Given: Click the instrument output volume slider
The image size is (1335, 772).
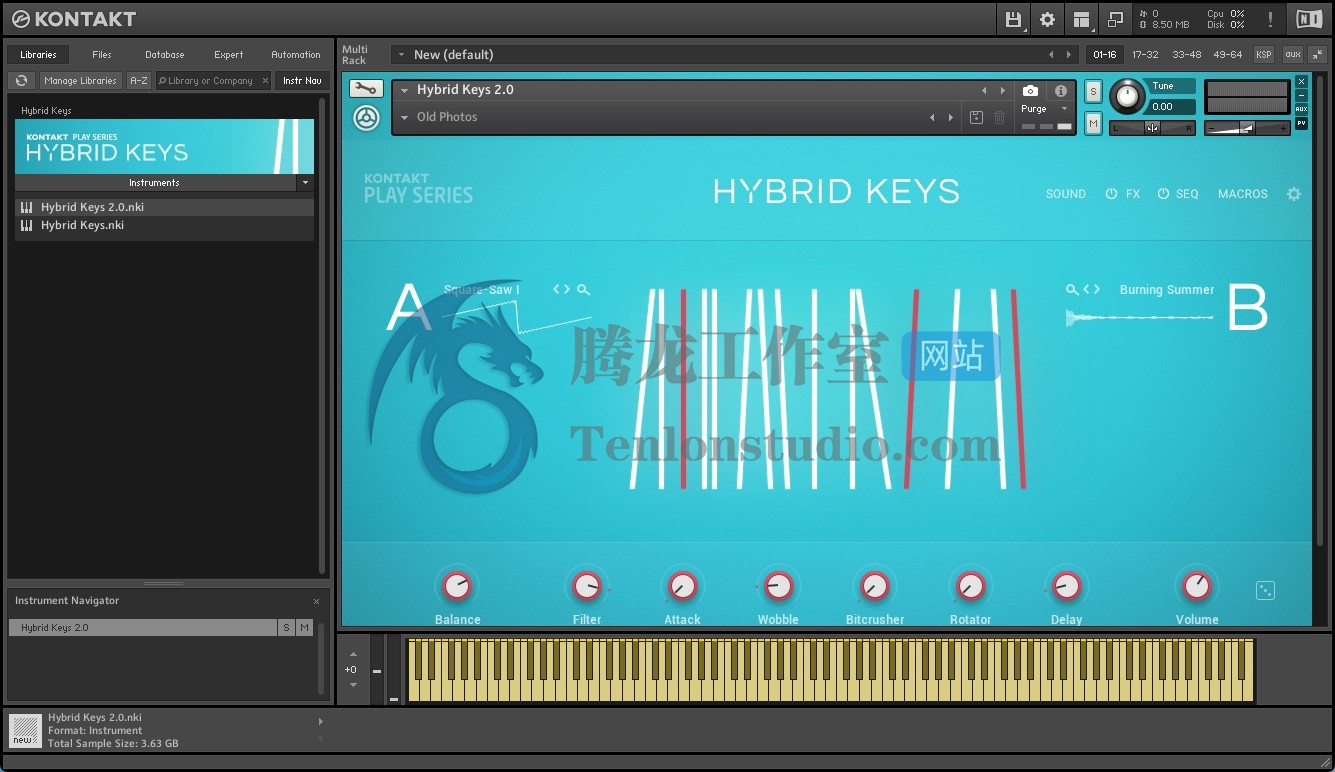Looking at the screenshot, I should point(1247,128).
